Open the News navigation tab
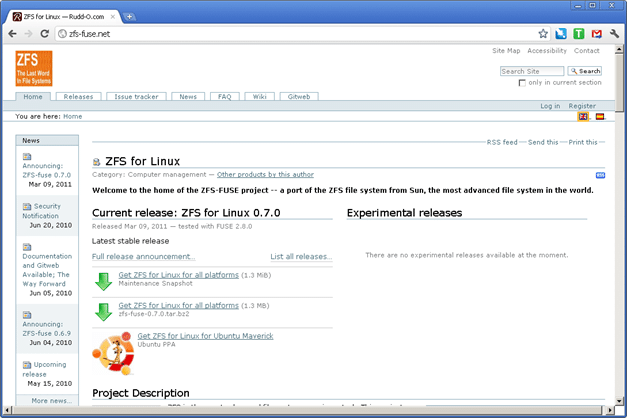Image resolution: width=627 pixels, height=418 pixels. click(188, 97)
